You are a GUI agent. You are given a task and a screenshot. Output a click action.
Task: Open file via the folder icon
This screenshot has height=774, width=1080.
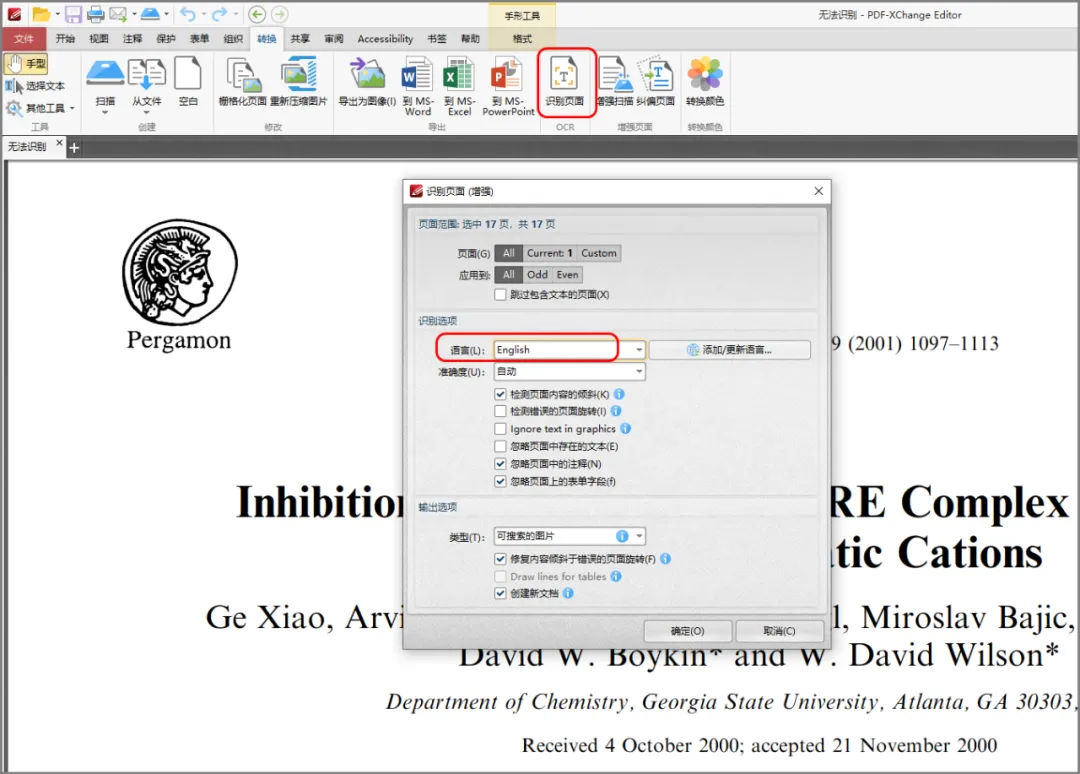[x=41, y=14]
